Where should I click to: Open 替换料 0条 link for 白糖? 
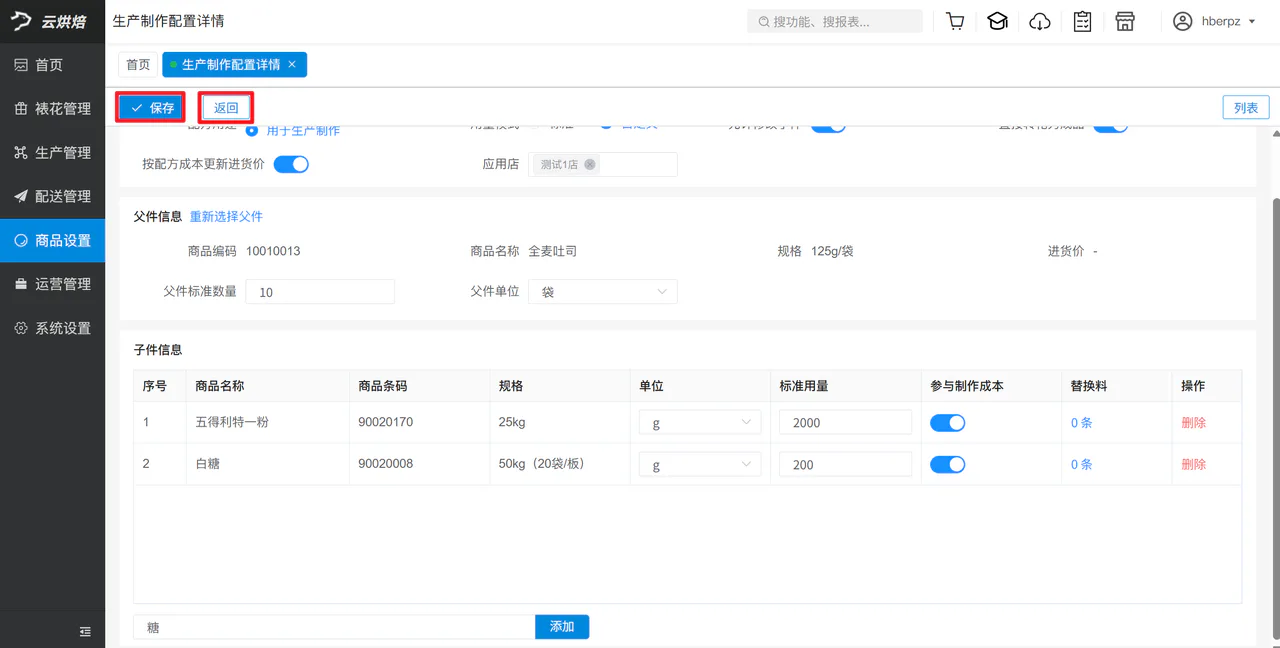1081,464
